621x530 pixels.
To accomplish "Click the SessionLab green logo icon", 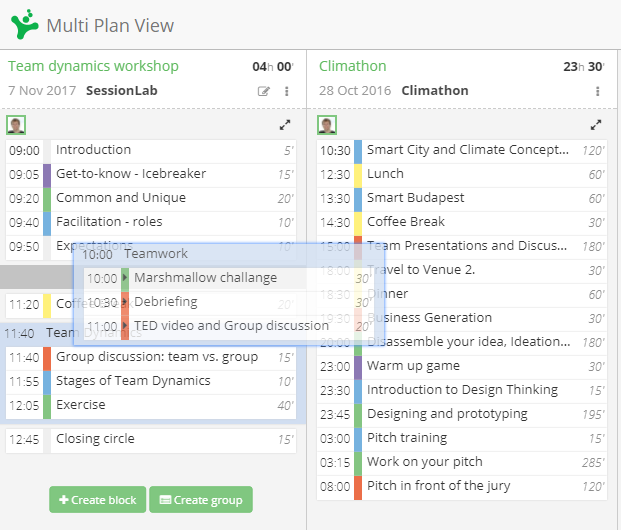I will (x=25, y=24).
